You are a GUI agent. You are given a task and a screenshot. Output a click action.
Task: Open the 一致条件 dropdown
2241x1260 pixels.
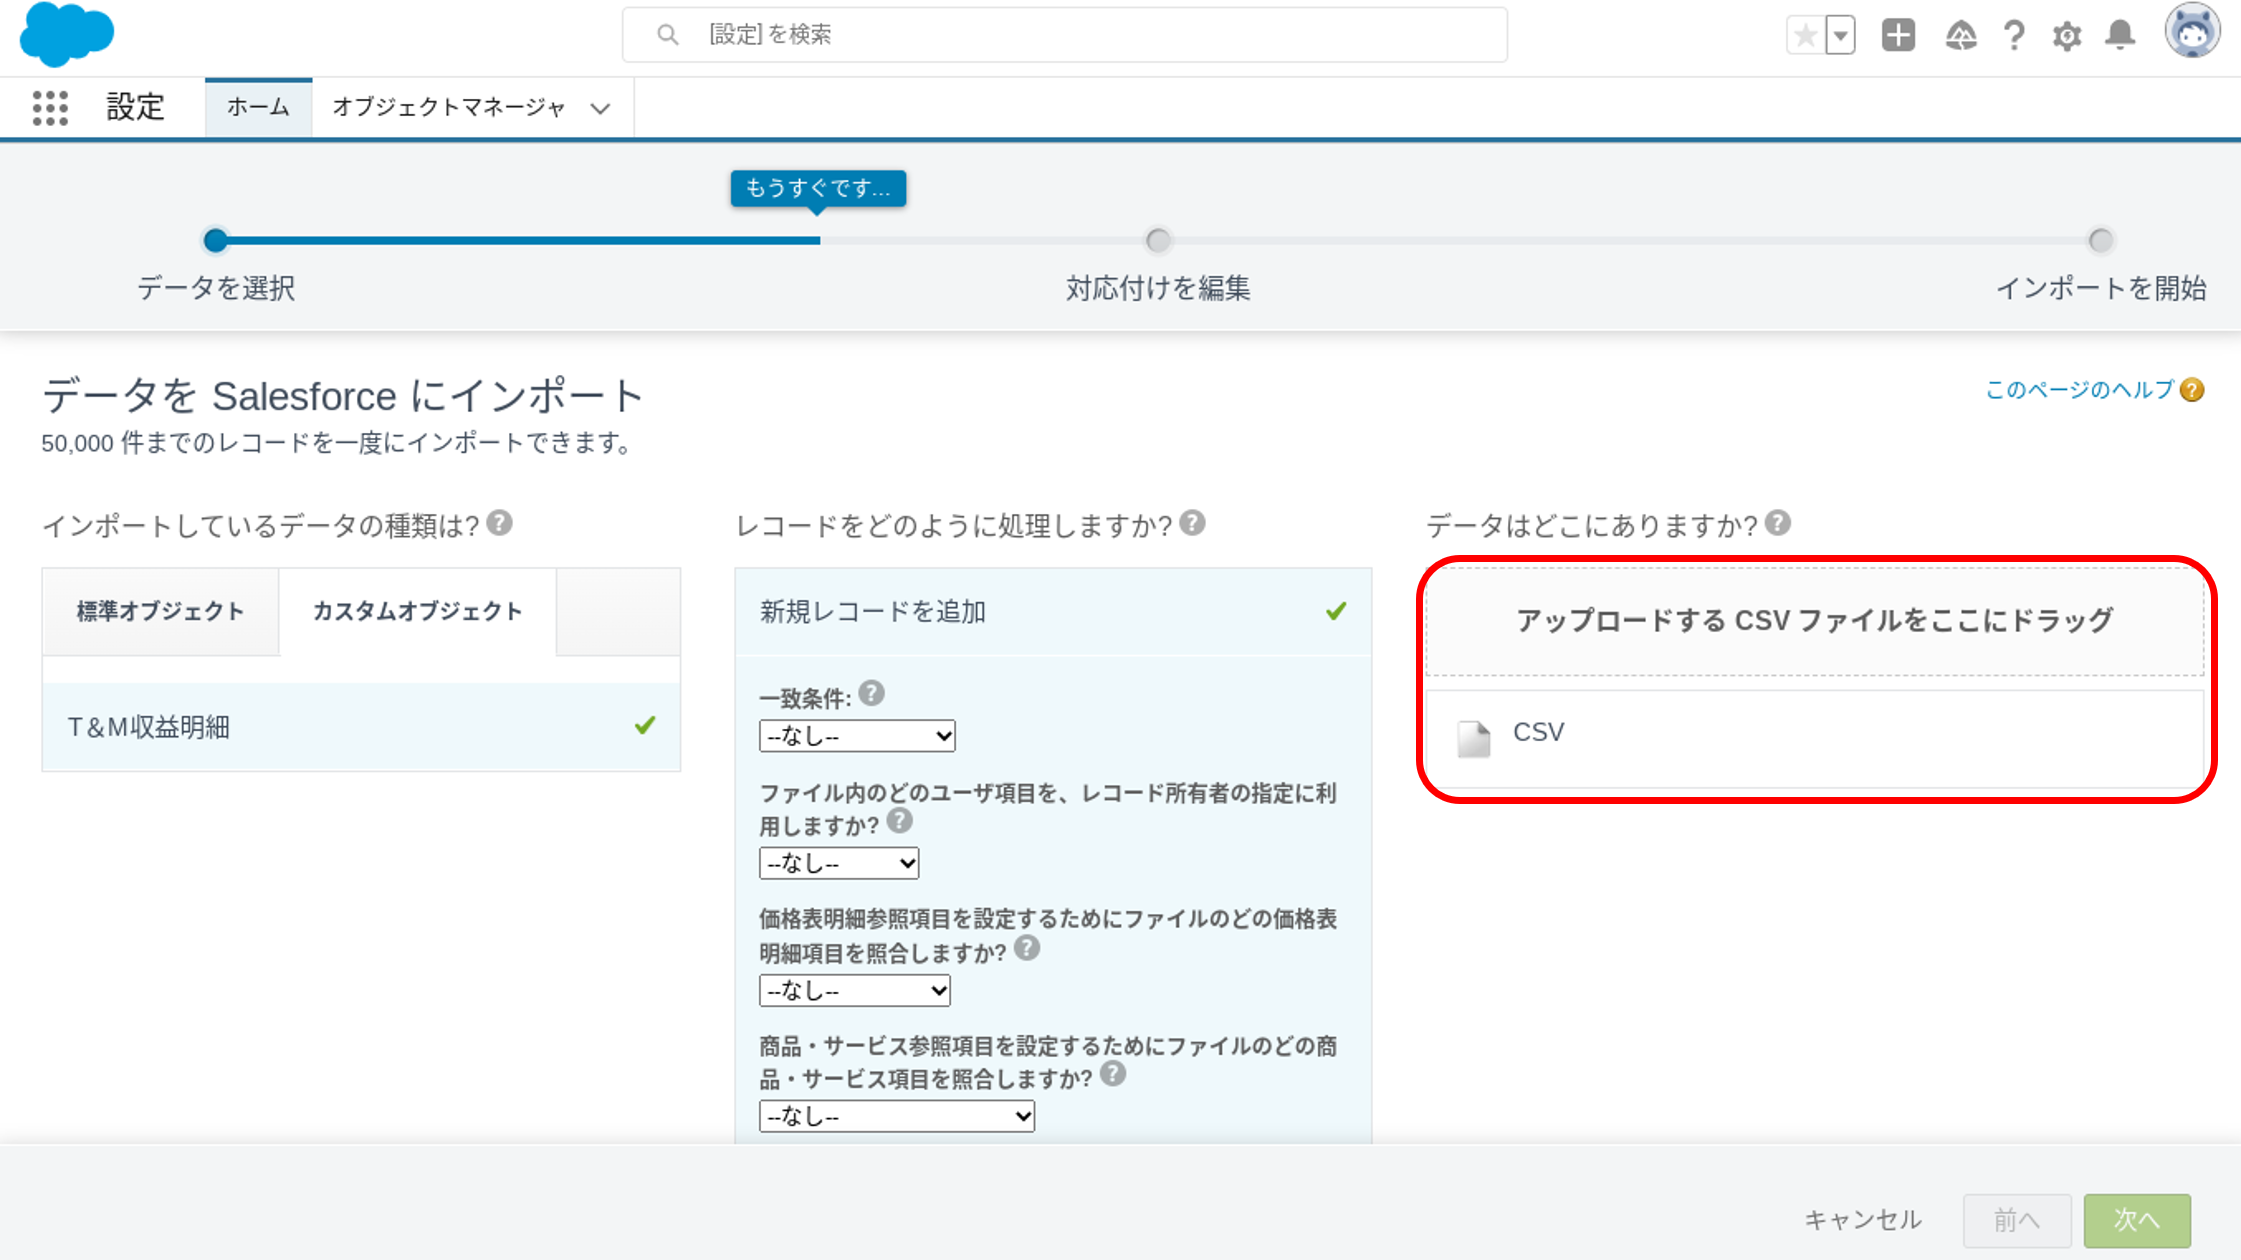coord(857,736)
